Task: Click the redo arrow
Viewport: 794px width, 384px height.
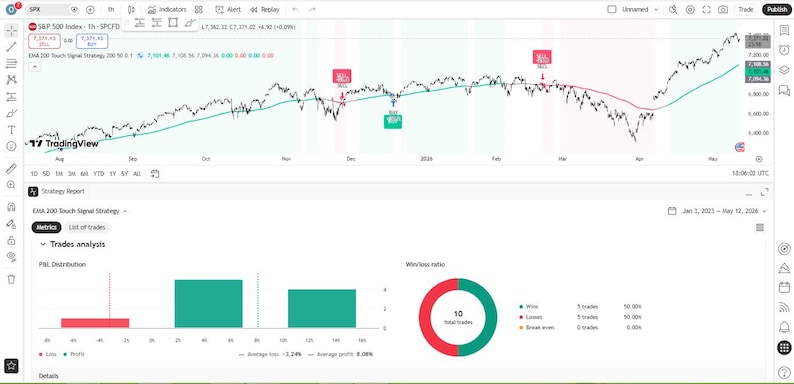Action: point(312,9)
